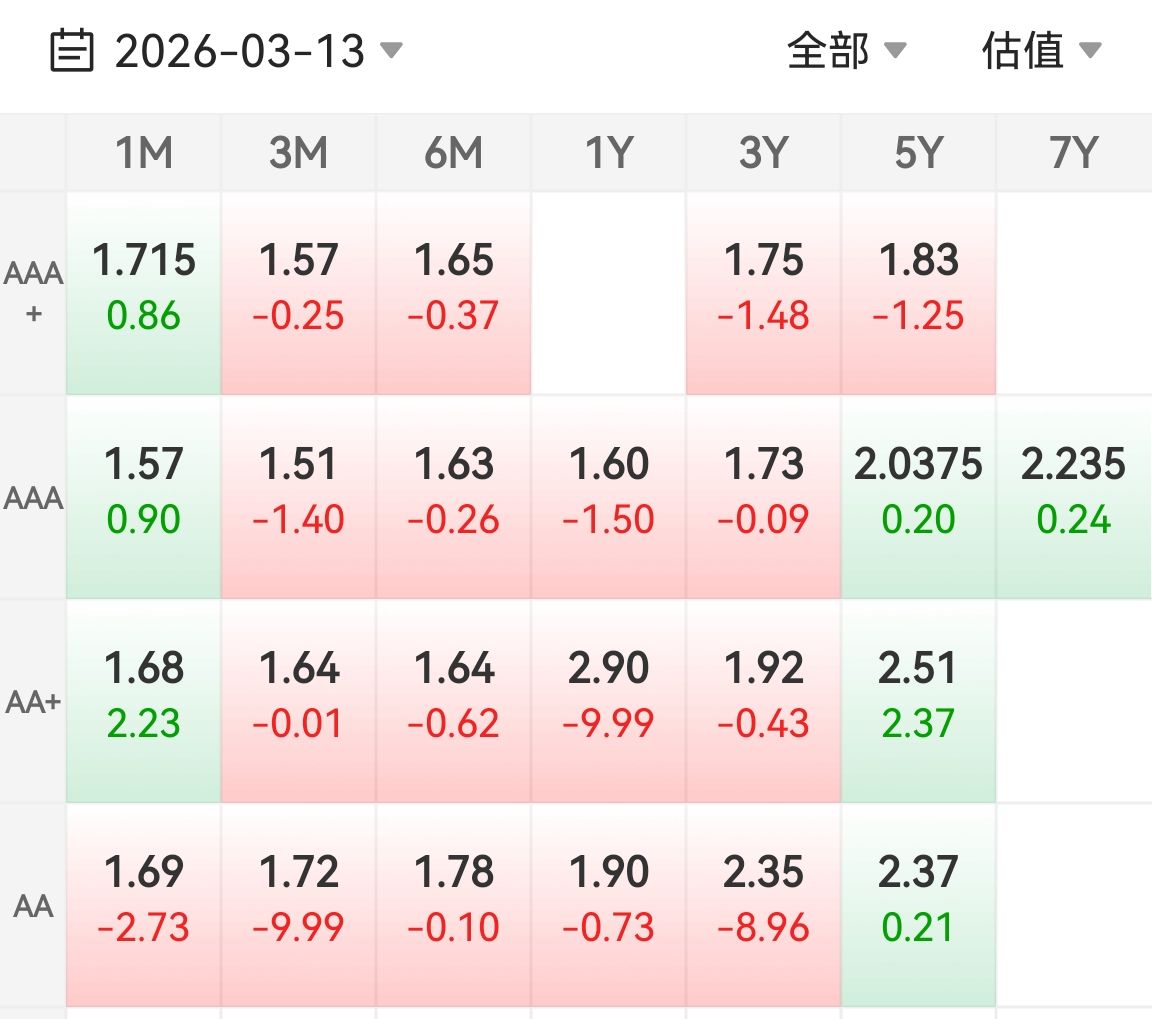
Task: Click the calendar icon next to the date
Action: pos(74,50)
